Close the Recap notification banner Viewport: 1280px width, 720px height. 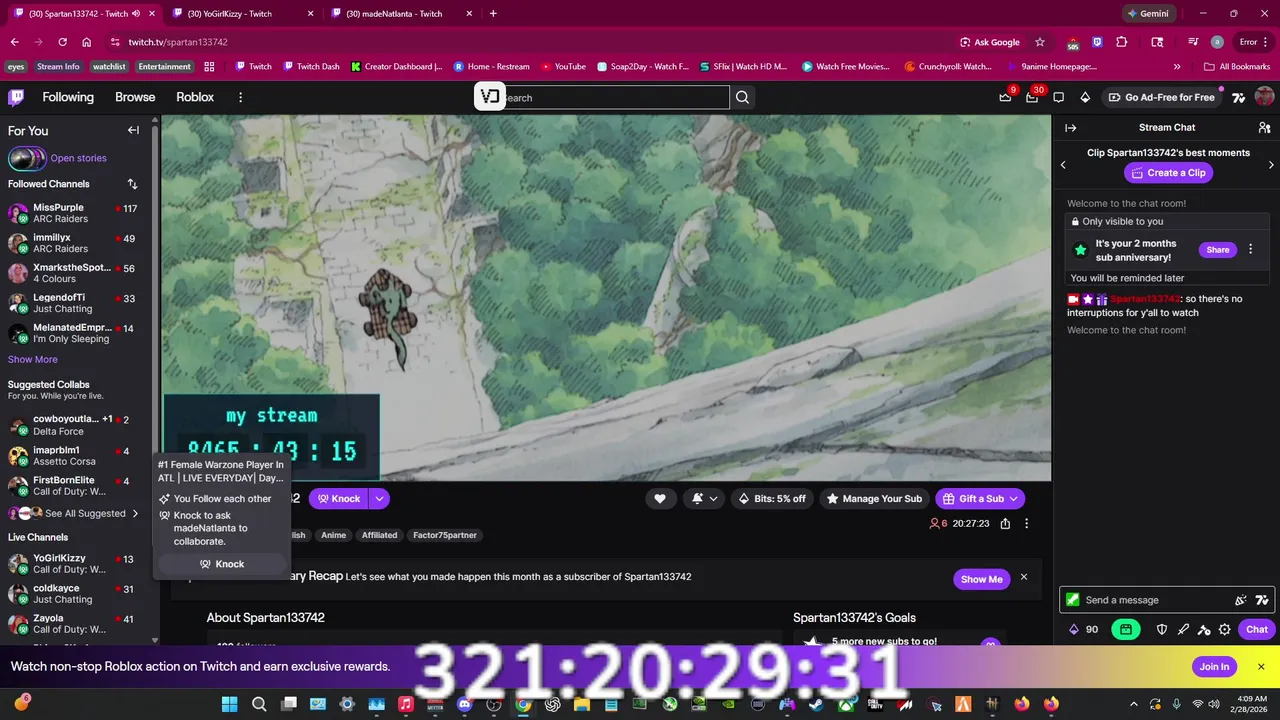coord(1023,577)
